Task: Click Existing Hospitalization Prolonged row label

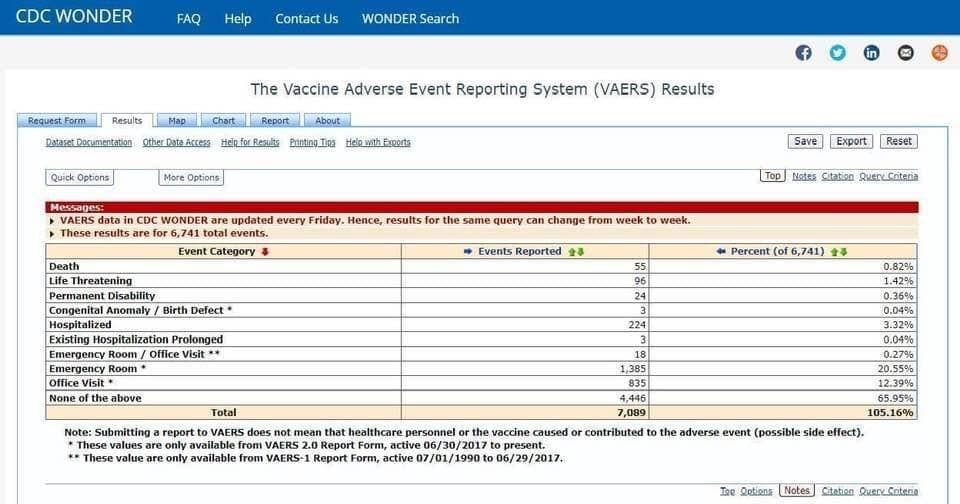Action: pyautogui.click(x=136, y=340)
